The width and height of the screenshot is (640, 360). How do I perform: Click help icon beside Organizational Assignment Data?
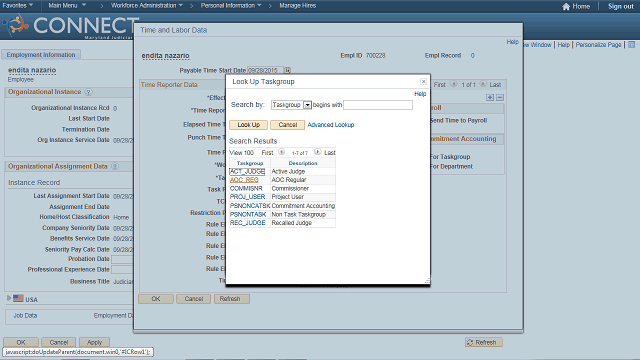(x=115, y=167)
